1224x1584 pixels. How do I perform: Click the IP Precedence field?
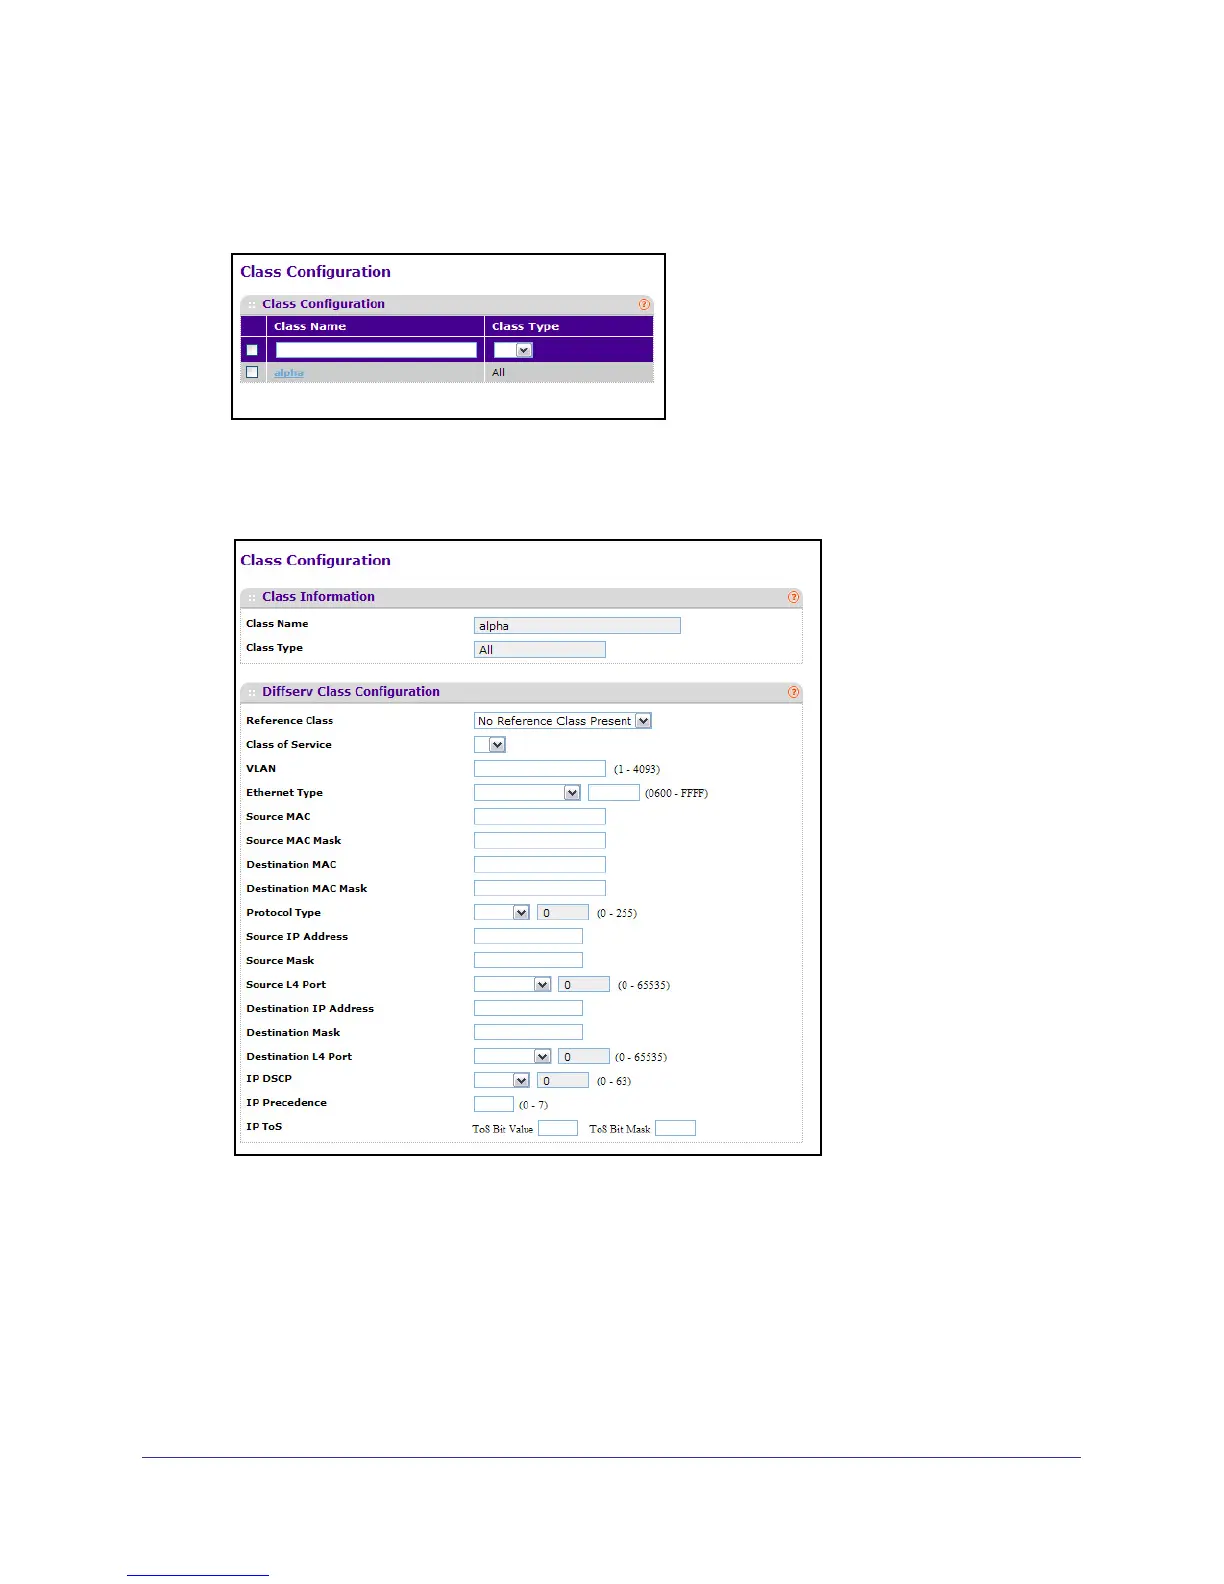494,1105
